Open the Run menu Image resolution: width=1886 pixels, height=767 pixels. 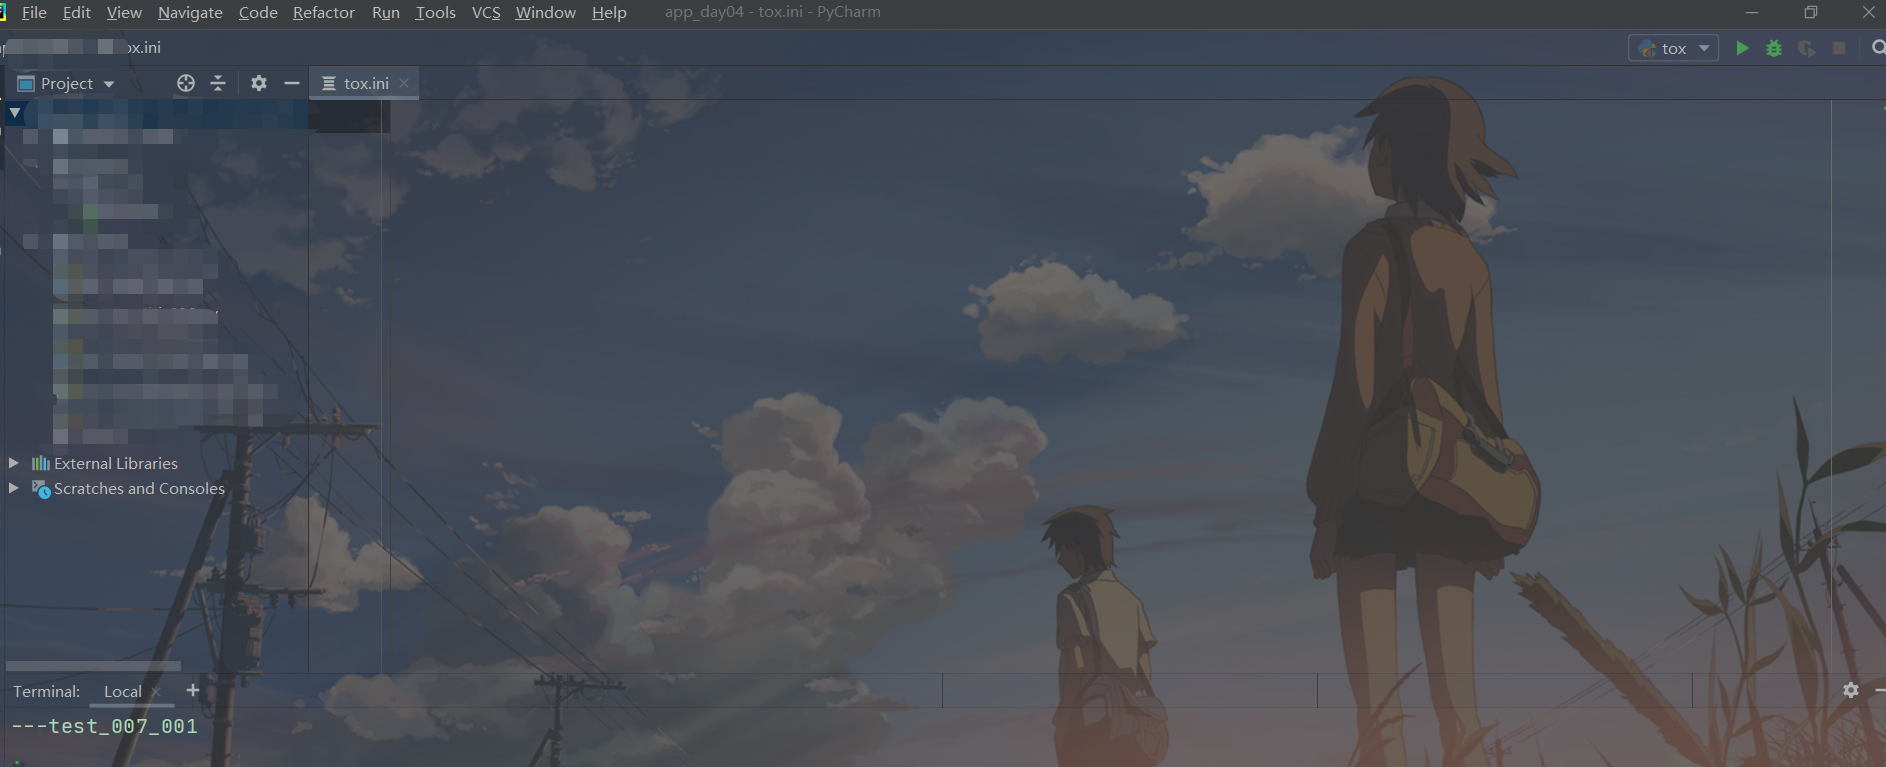pos(386,12)
